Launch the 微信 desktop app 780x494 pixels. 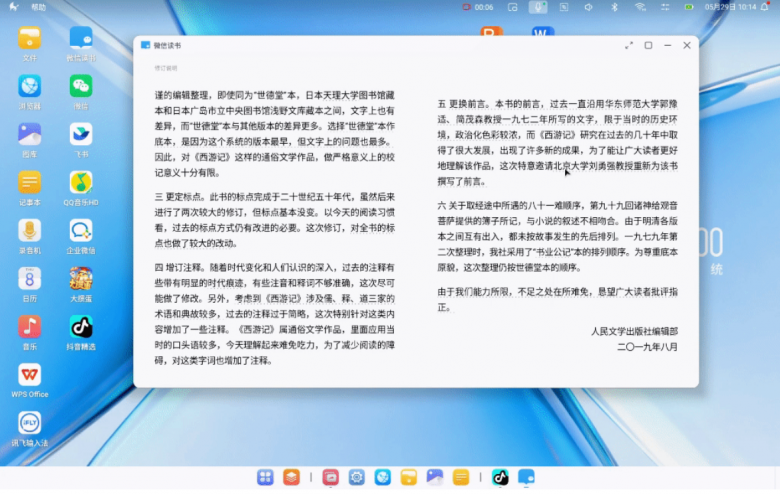click(81, 86)
